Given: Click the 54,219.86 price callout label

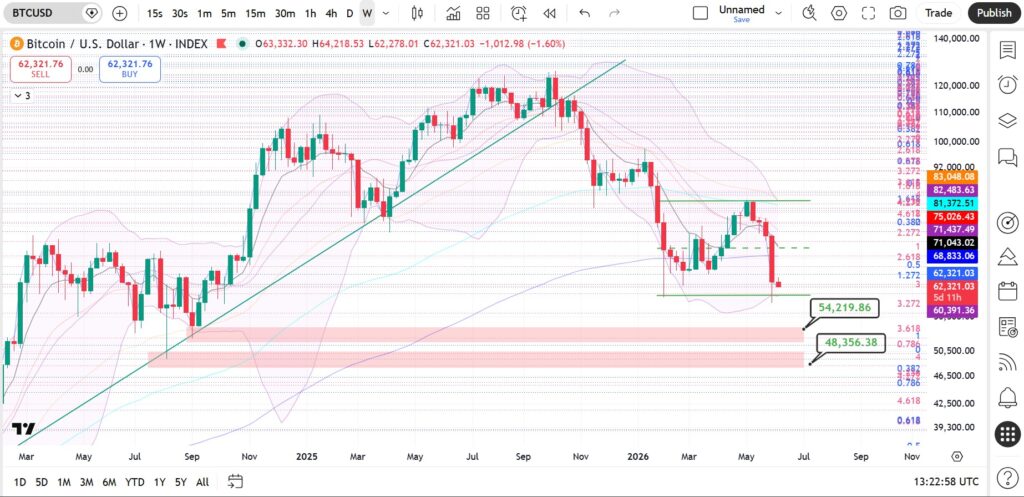Looking at the screenshot, I should (847, 308).
